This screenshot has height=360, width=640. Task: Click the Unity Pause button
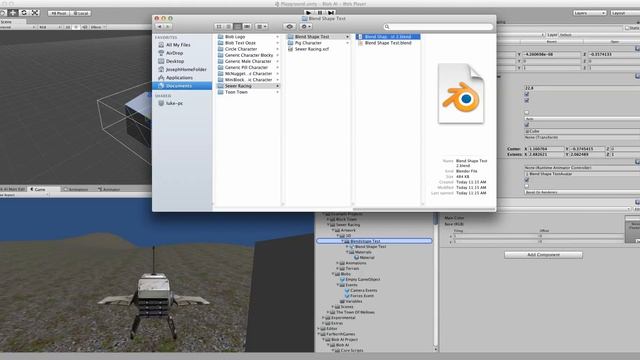(x=320, y=13)
